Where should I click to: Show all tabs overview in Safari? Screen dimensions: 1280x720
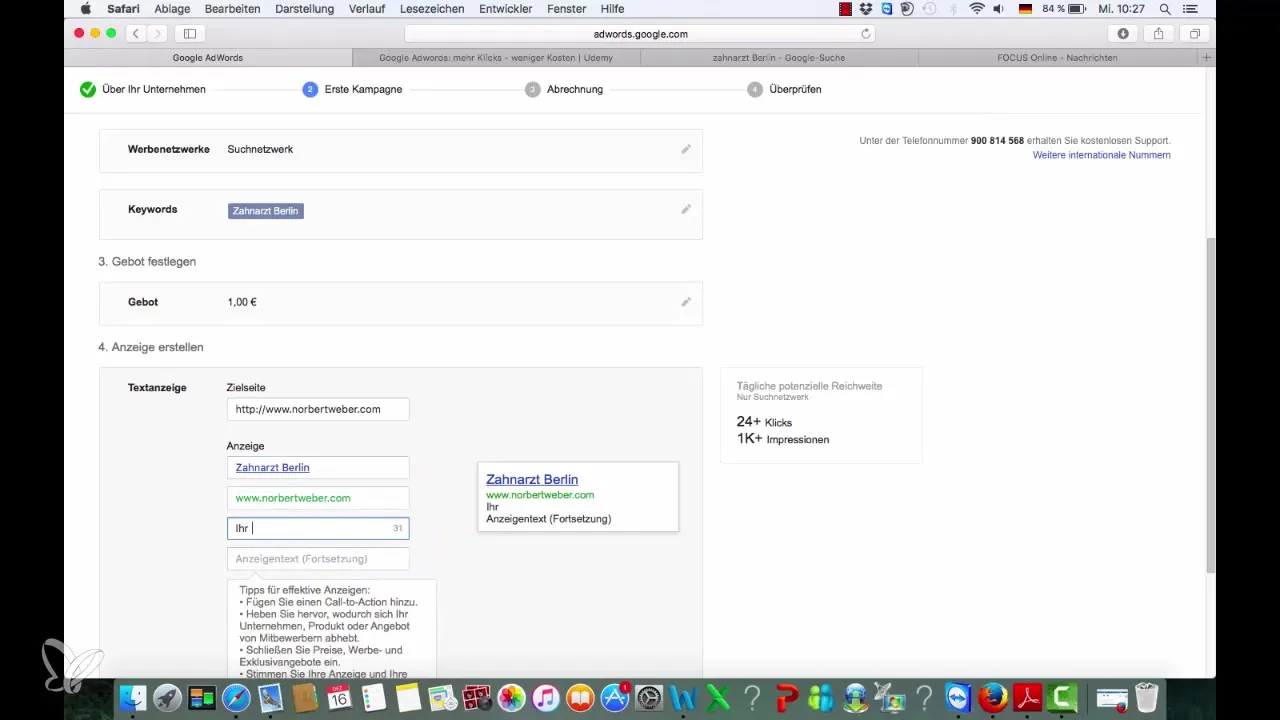(x=1194, y=33)
